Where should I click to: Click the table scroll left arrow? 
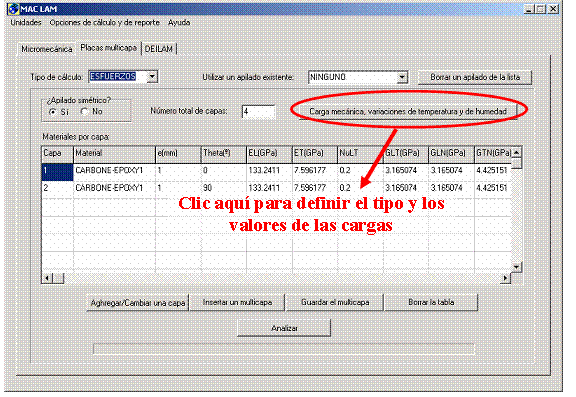coord(47,278)
